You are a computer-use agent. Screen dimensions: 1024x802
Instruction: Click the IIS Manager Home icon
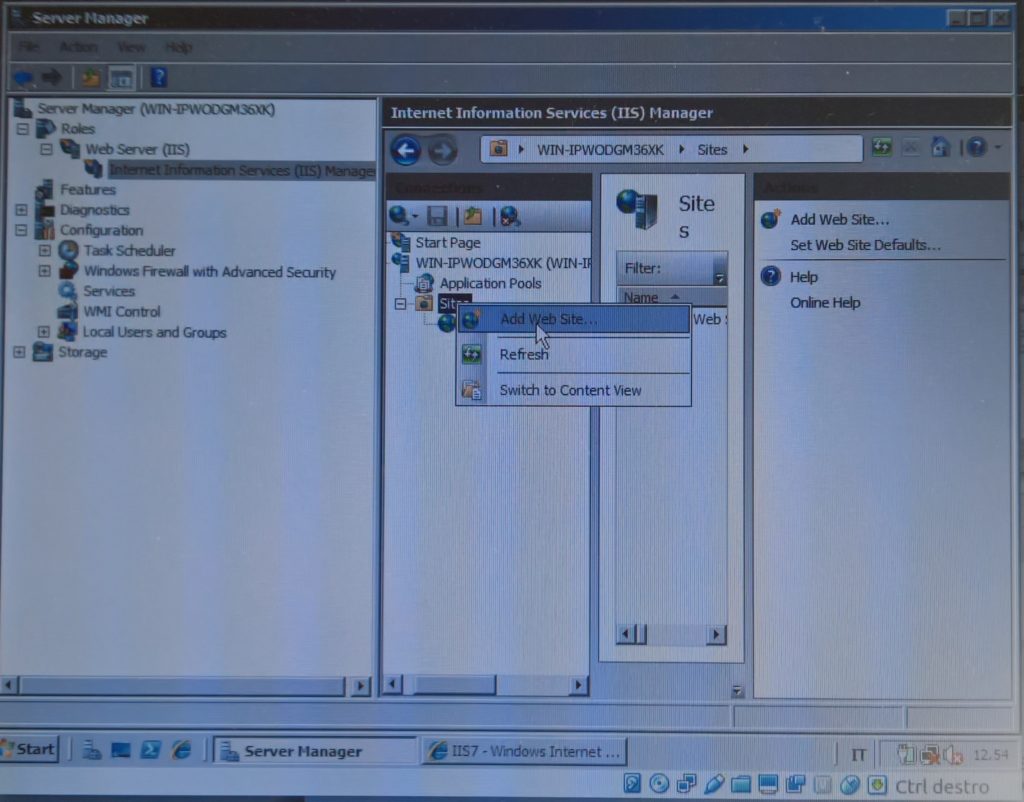pyautogui.click(x=940, y=148)
